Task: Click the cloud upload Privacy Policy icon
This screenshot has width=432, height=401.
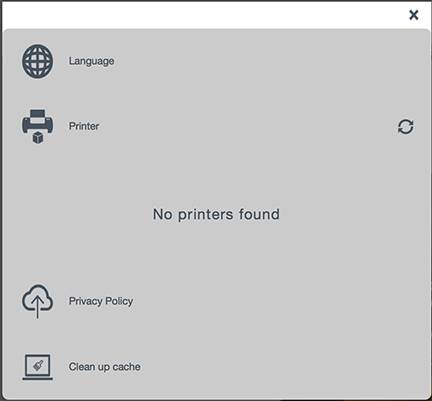Action: (x=37, y=301)
